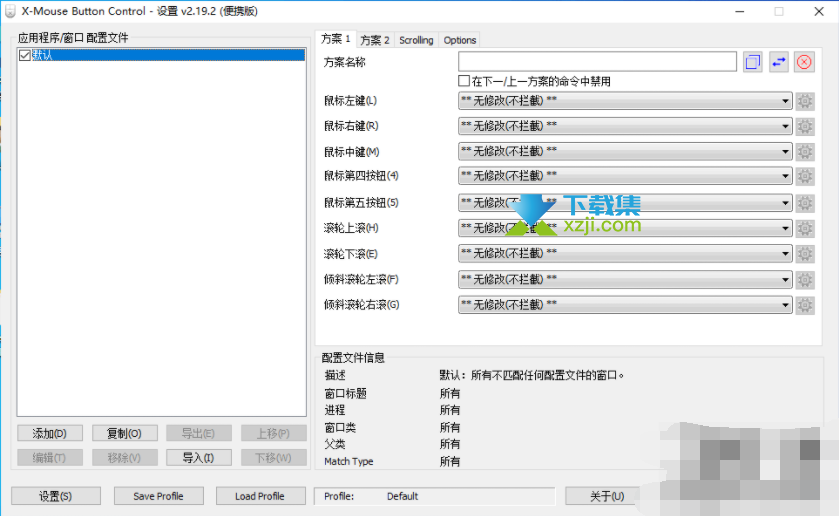Click the X-Mouse app icon in title bar
Viewport: 839px width, 516px height.
(x=10, y=11)
